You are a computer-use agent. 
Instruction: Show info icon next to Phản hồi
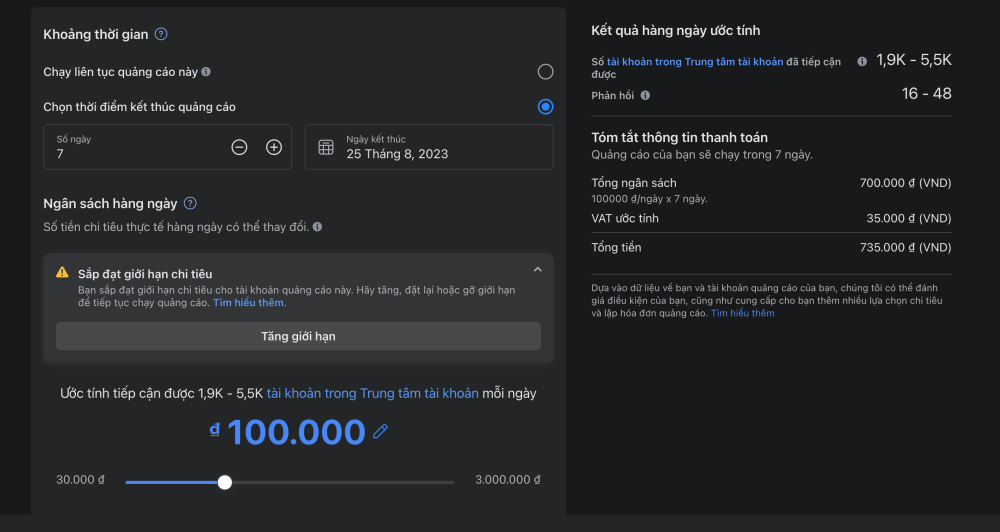point(645,96)
